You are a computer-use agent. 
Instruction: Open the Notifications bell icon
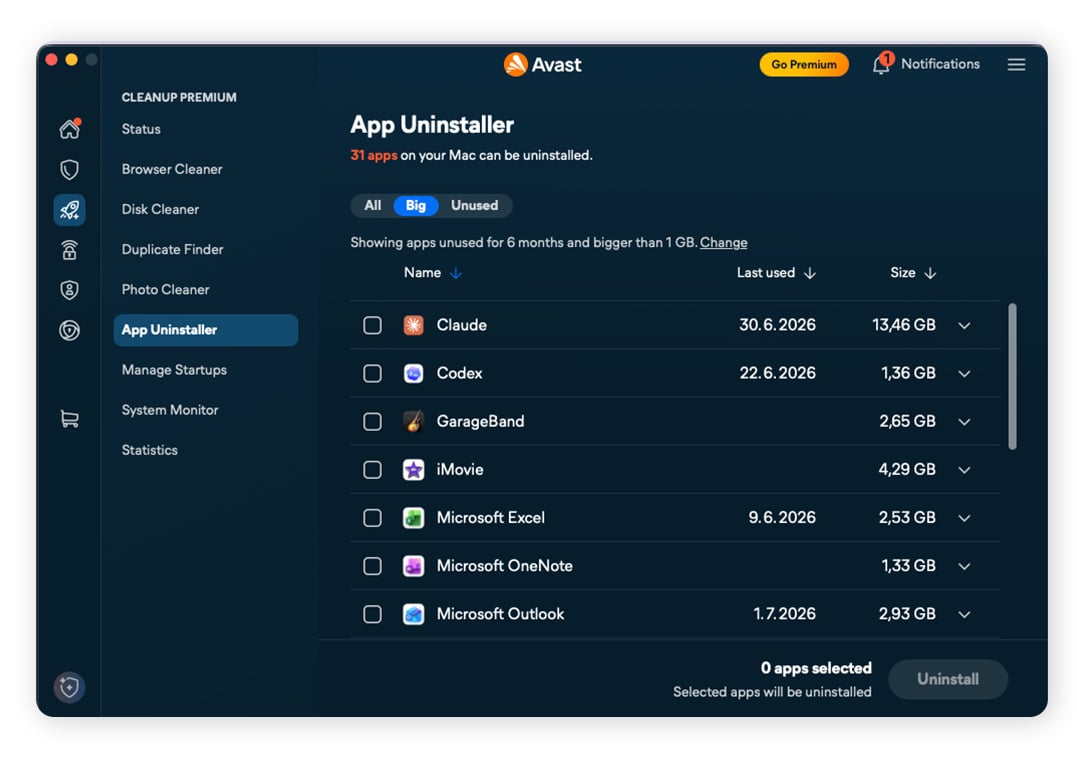[882, 65]
